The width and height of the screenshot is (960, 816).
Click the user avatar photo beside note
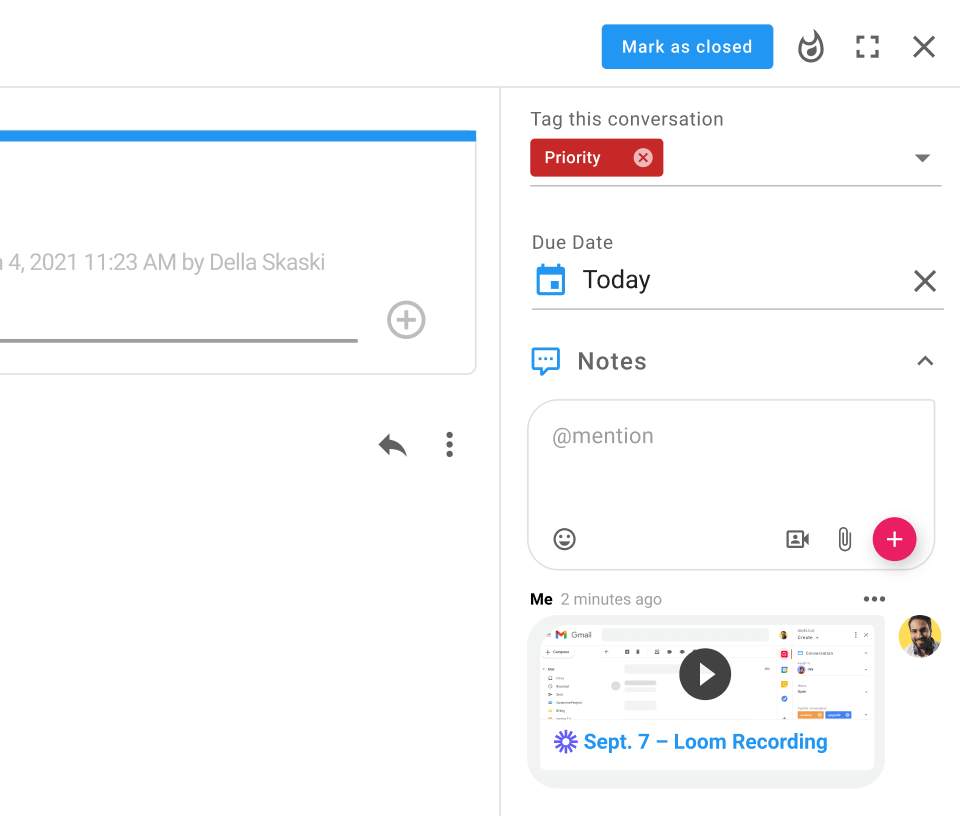(x=920, y=636)
